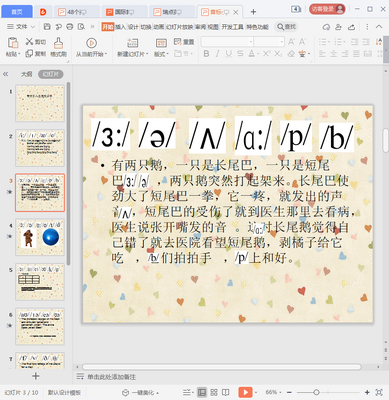This screenshot has height=400, width=389.
Task: Toggle Italic formatting
Action: click(x=217, y=53)
